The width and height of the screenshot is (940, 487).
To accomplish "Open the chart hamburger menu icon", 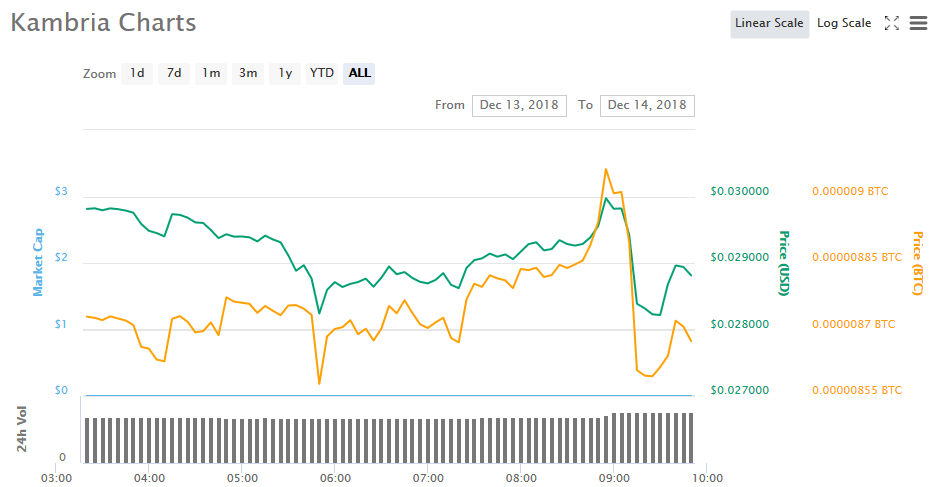I will pos(918,23).
